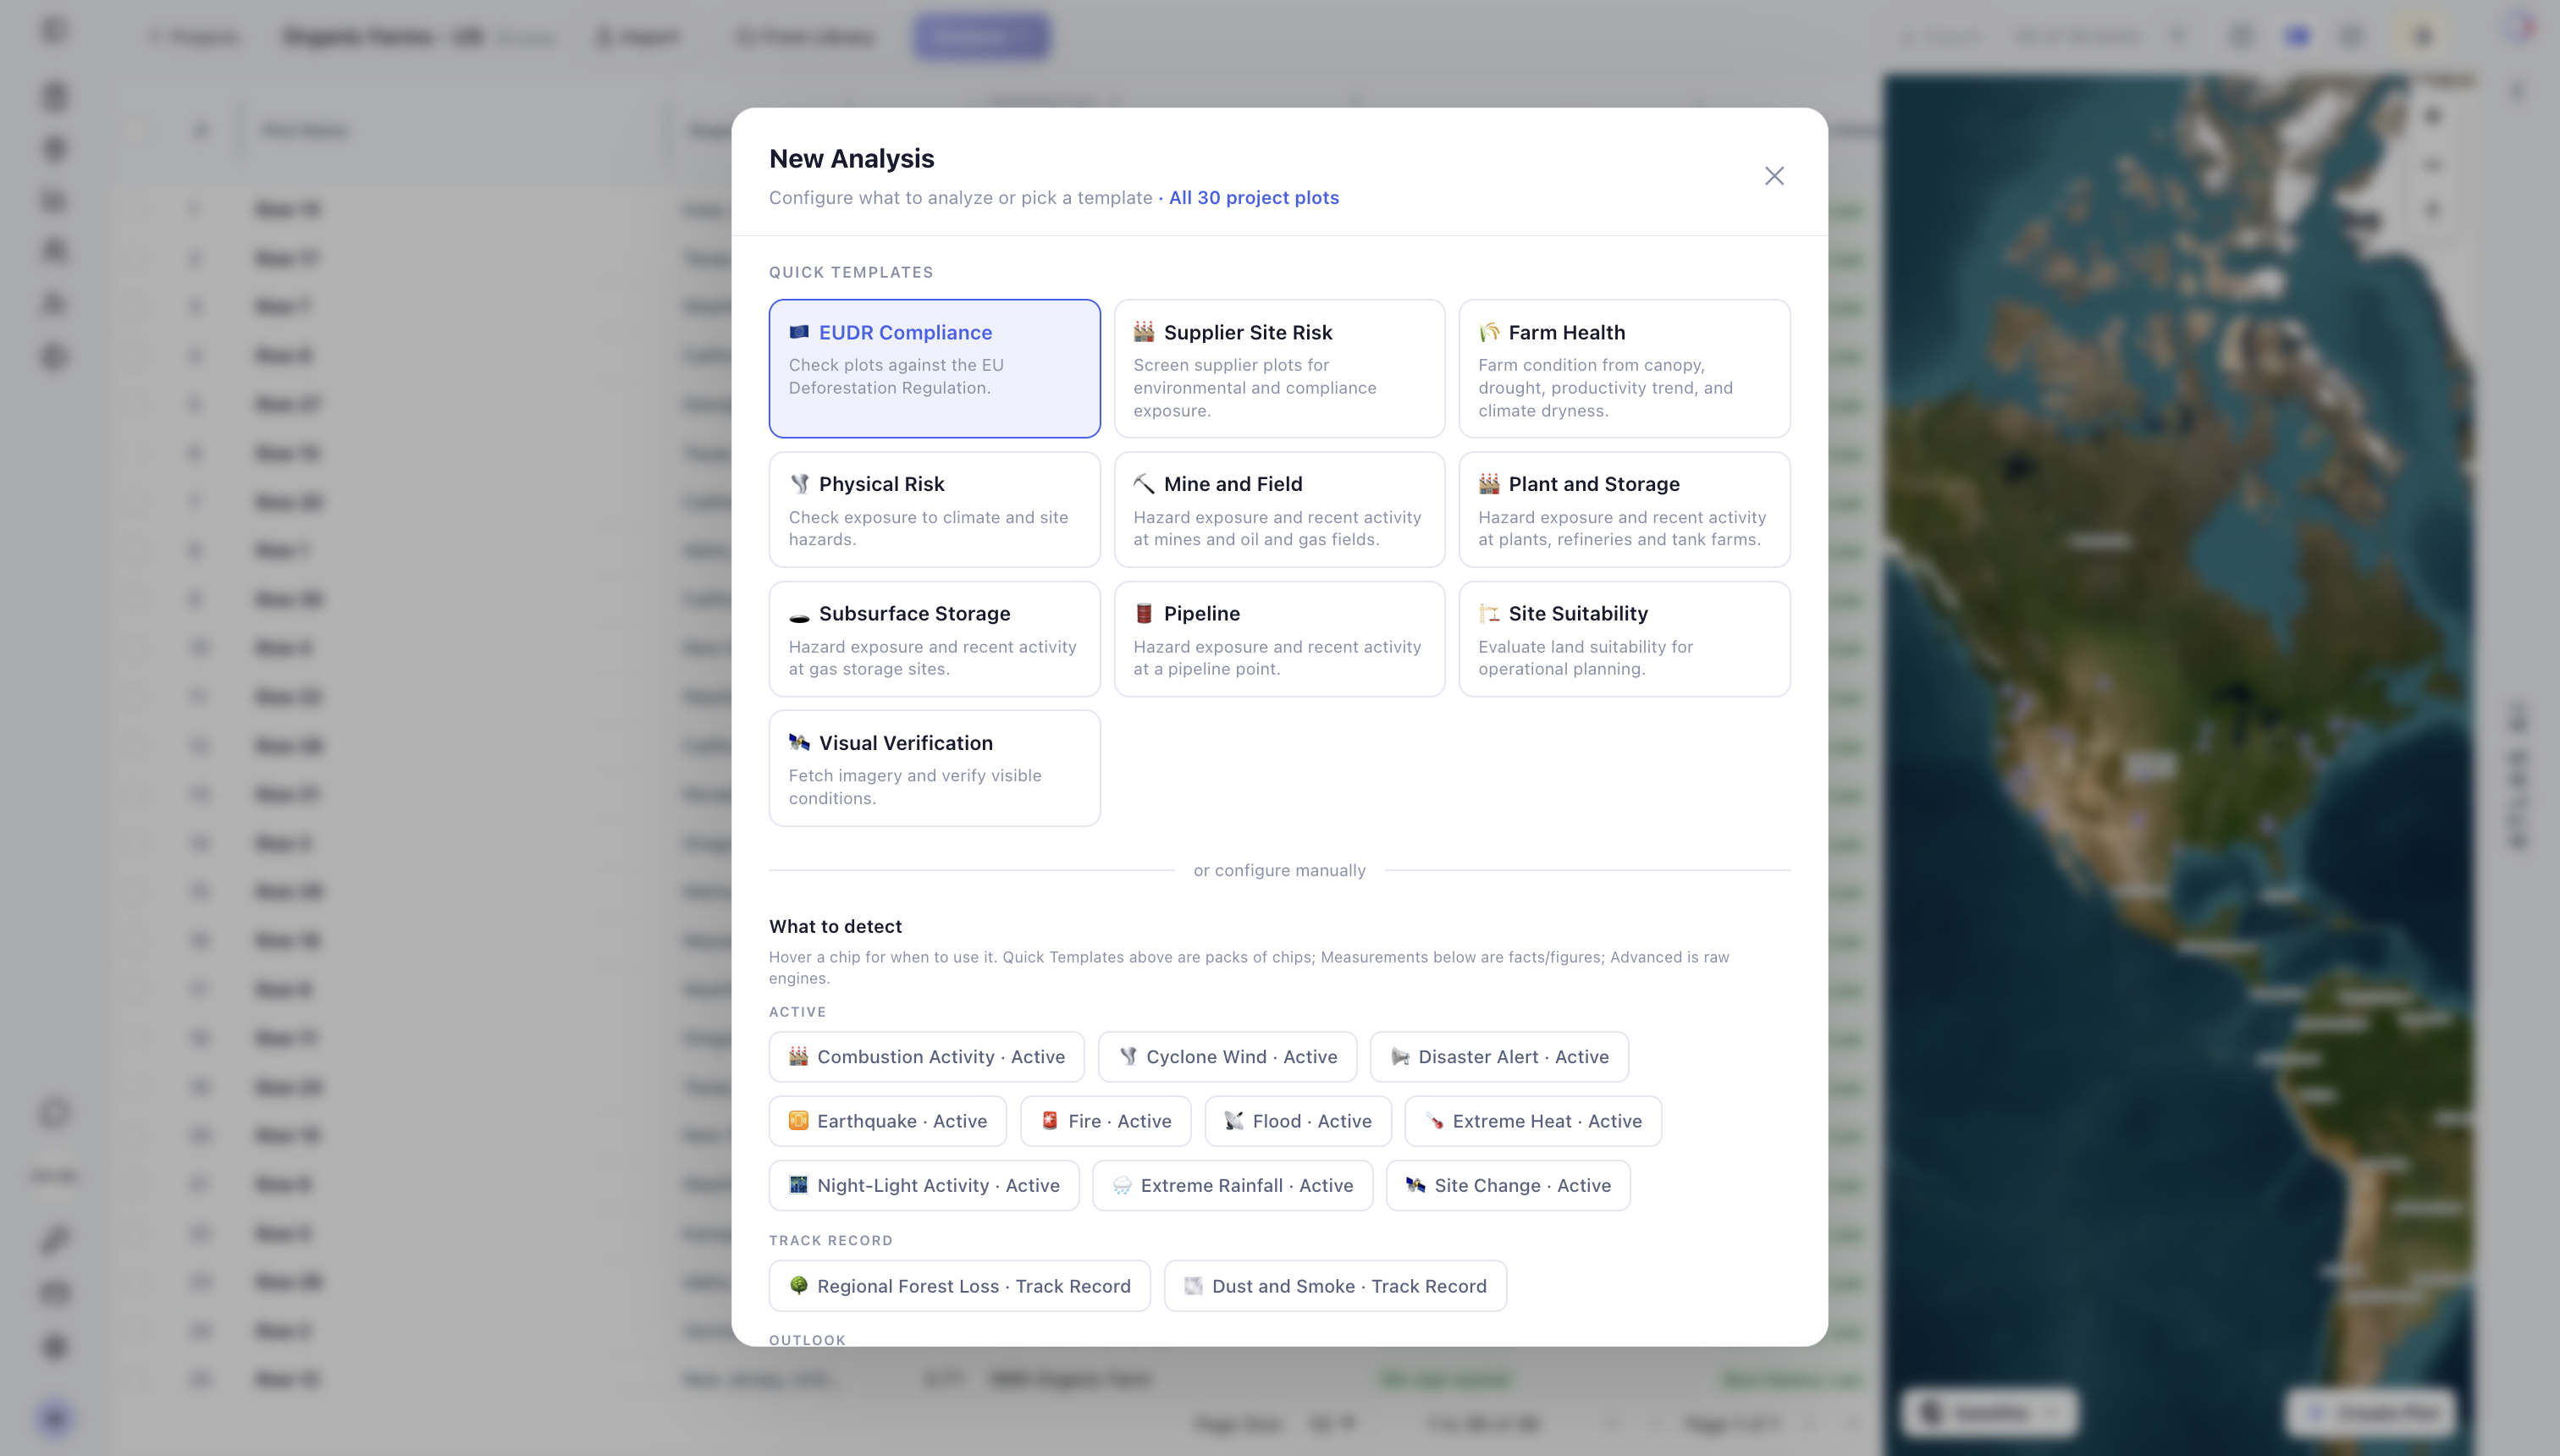Viewport: 2560px width, 1456px height.
Task: Toggle the Night-Light Activity chip
Action: [924, 1185]
